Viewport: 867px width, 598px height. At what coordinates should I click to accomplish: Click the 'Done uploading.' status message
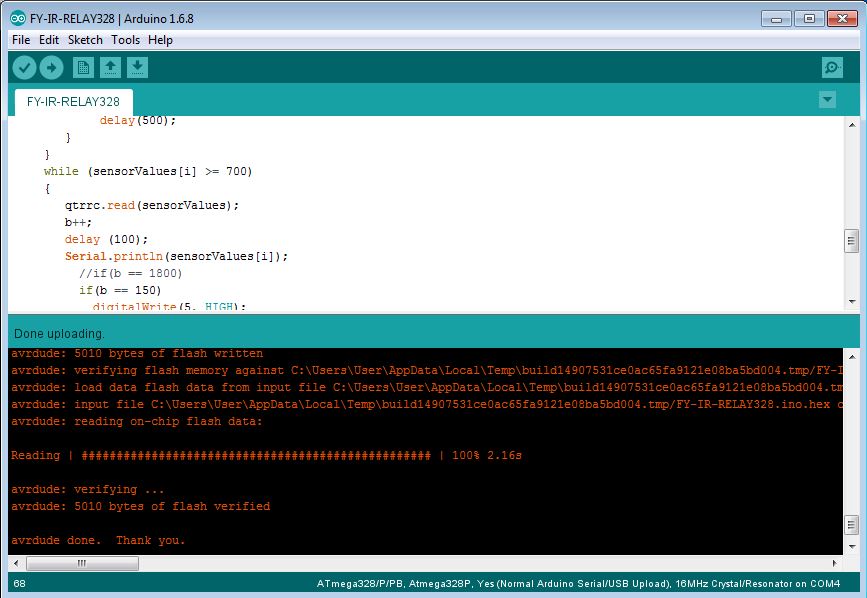click(x=59, y=334)
